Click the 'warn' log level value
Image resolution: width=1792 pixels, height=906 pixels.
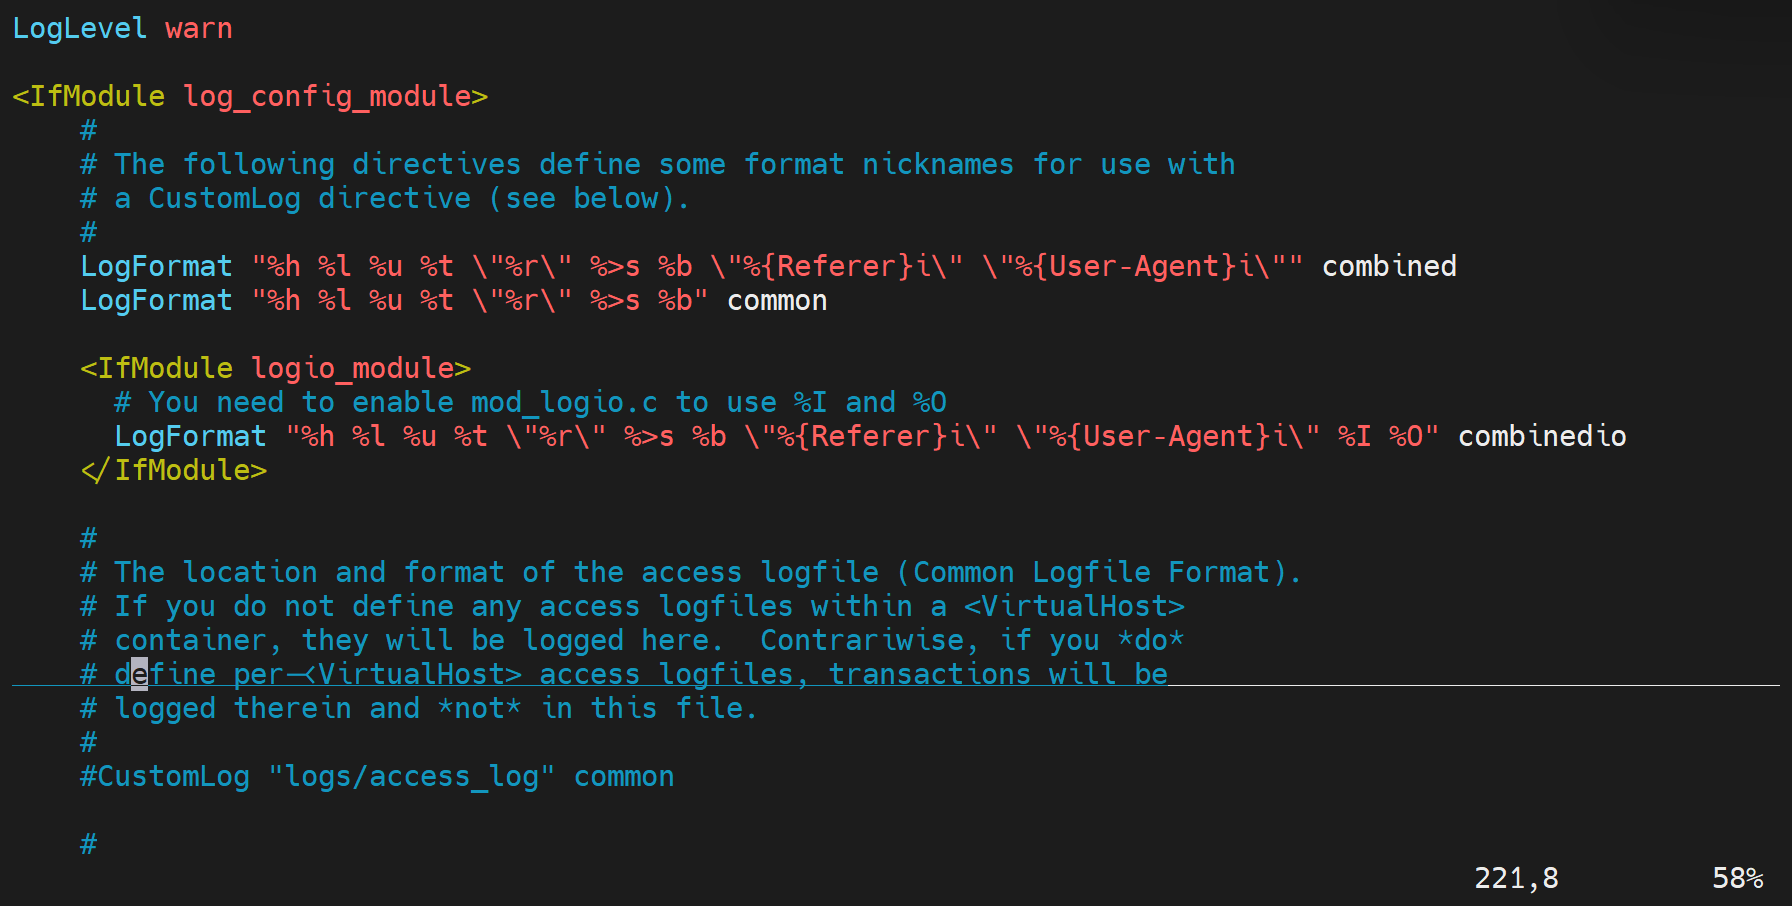coord(199,29)
